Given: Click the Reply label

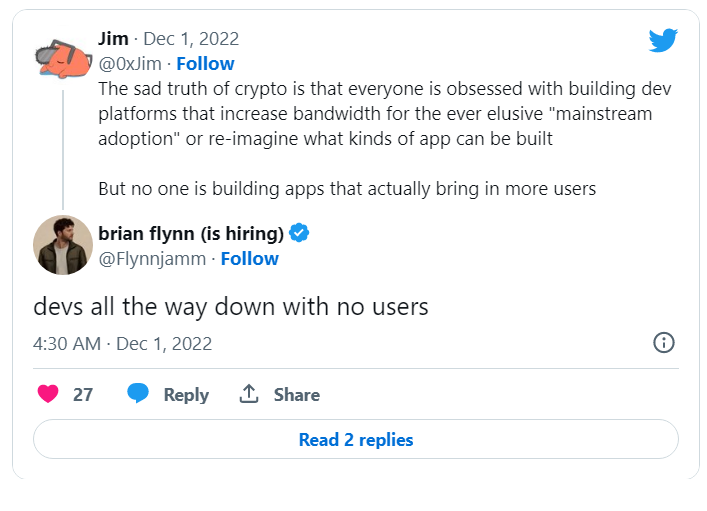Looking at the screenshot, I should click(x=186, y=395).
